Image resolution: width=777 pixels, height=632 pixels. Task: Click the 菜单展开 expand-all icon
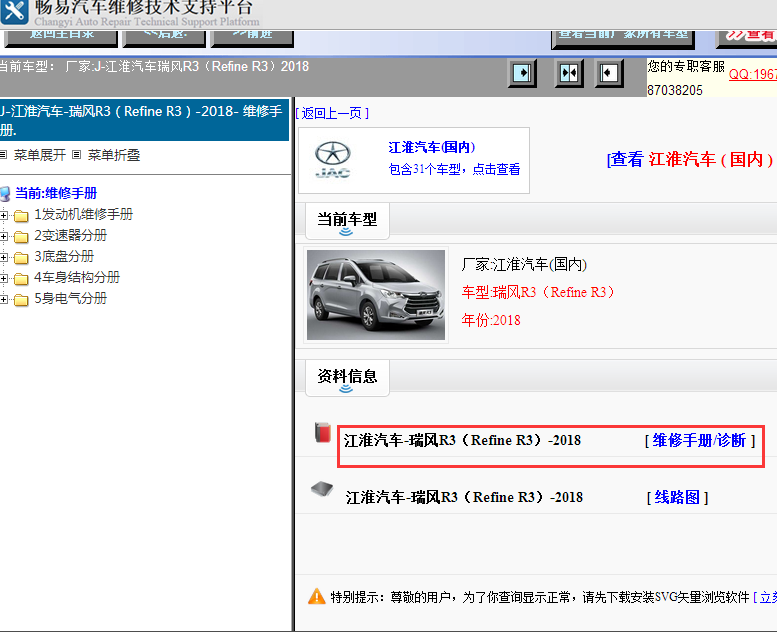coord(3,155)
